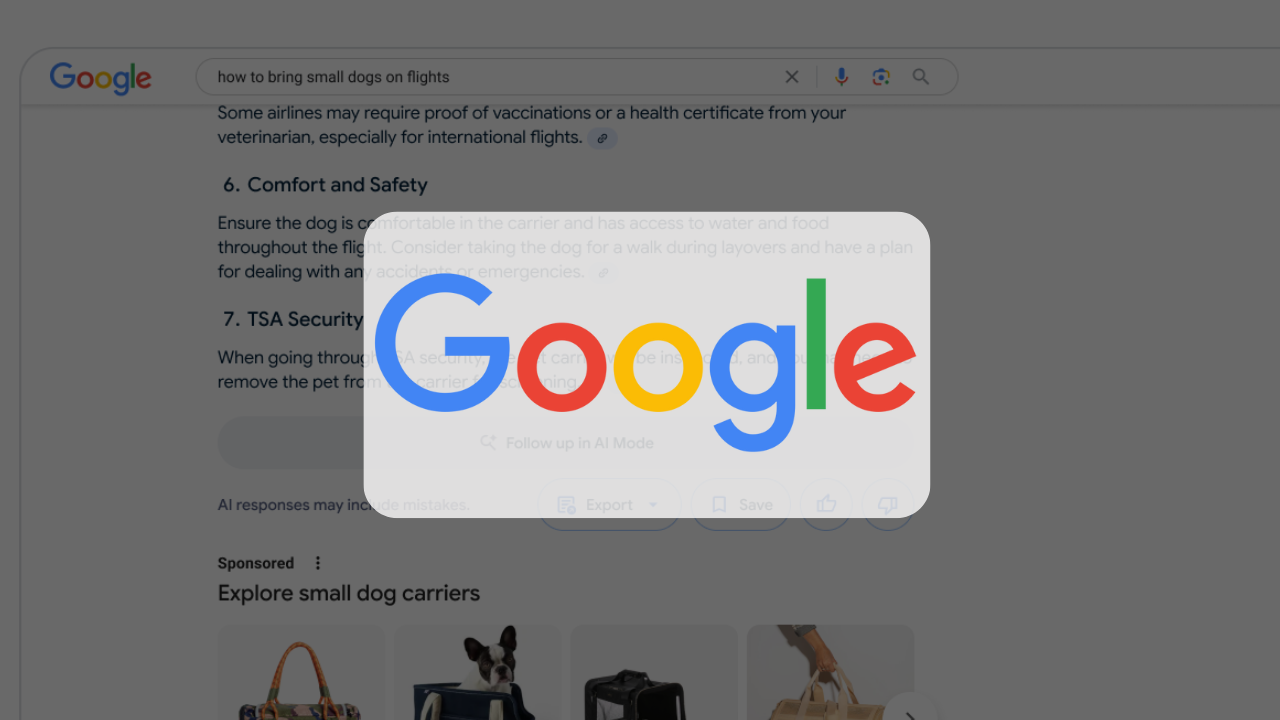Expand the Export dropdown arrow
Viewport: 1280px width, 720px height.
(653, 505)
